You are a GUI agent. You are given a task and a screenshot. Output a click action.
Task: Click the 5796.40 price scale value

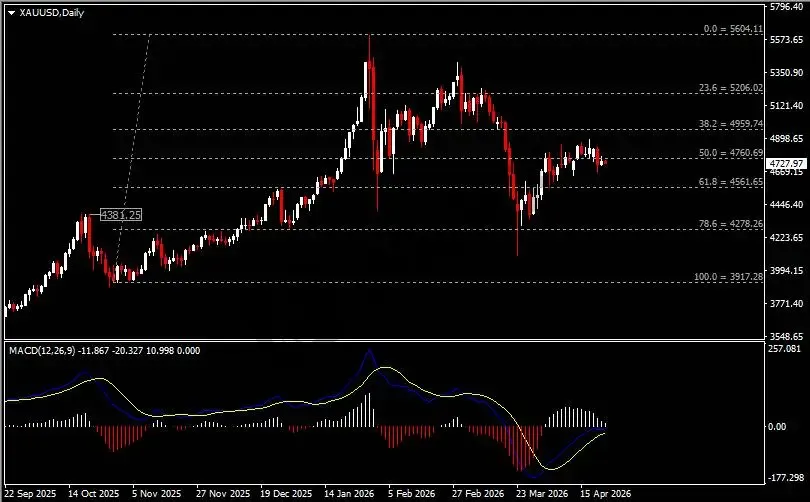pos(787,7)
